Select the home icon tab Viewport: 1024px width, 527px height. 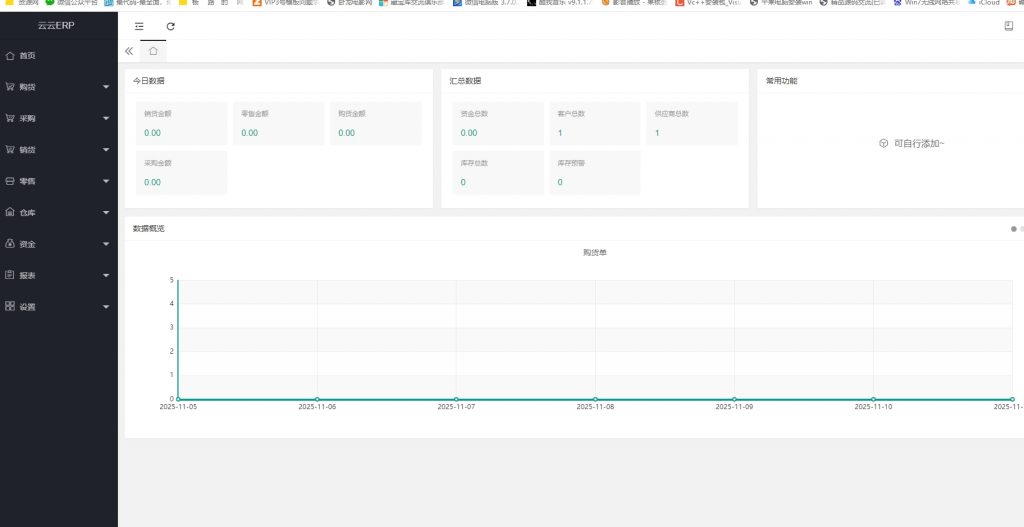[x=153, y=51]
